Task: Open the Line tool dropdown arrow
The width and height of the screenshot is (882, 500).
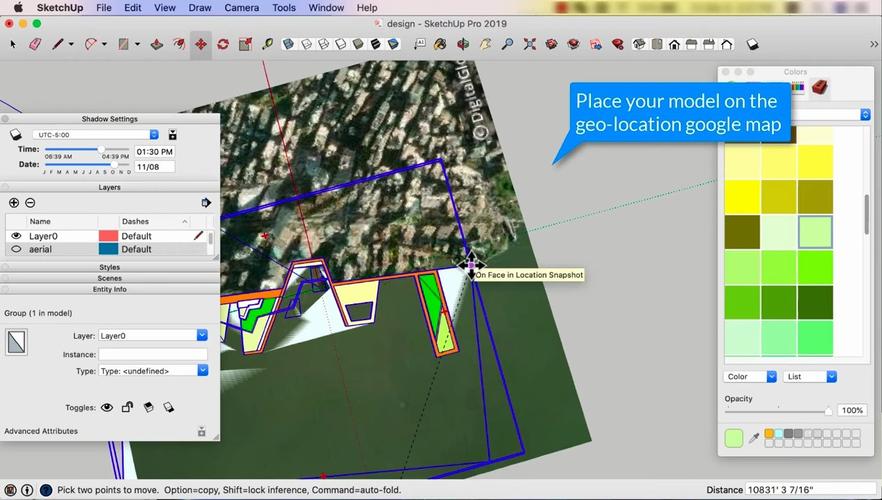Action: 71,44
